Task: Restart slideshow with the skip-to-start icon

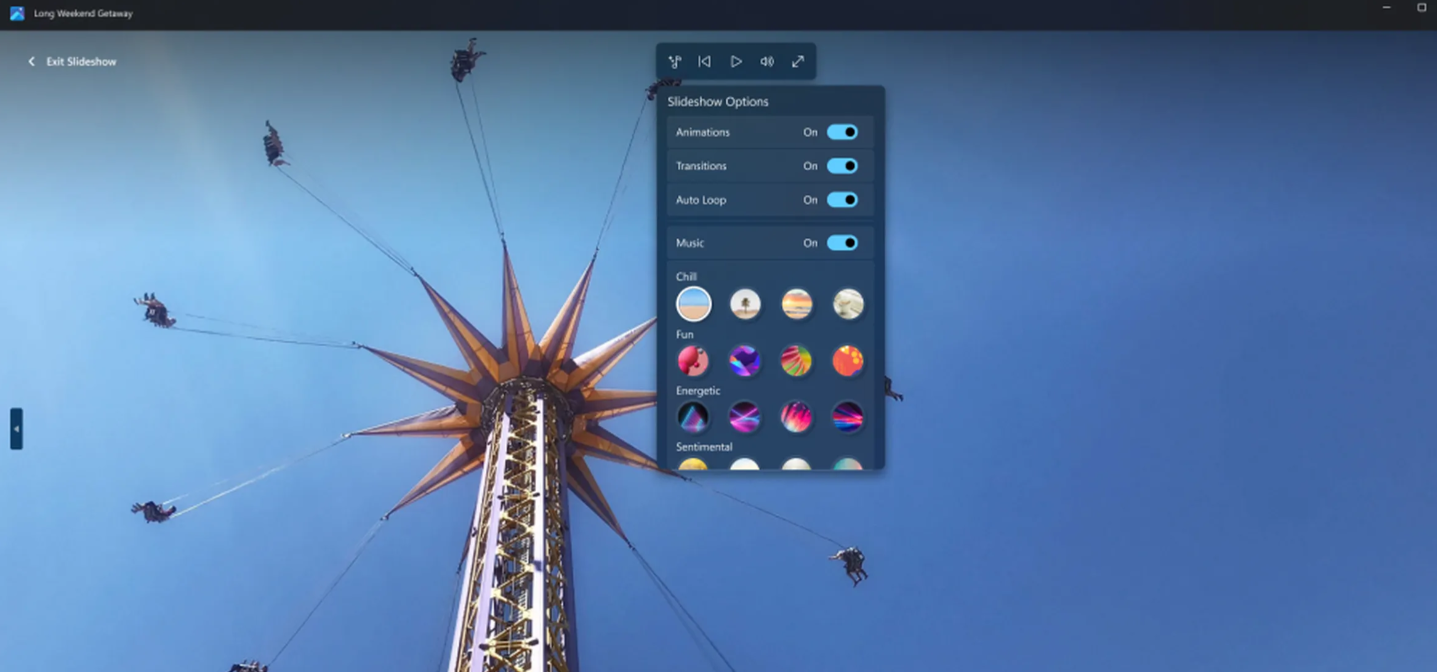Action: 705,62
